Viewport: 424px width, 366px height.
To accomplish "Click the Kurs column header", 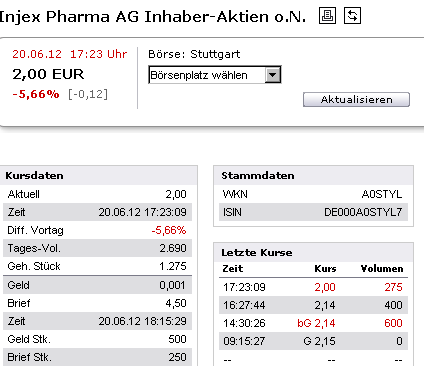I will 325,269.
